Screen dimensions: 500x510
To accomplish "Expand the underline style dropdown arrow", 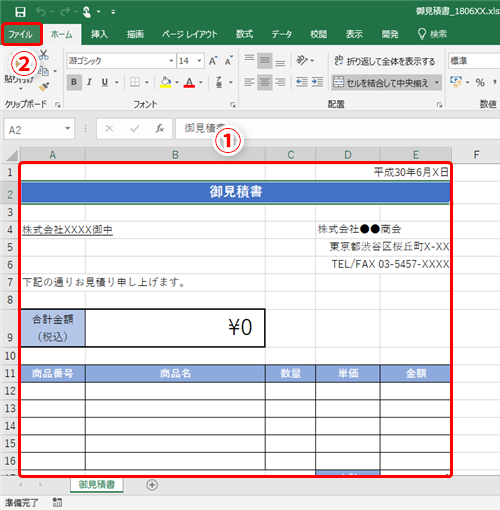I will click(117, 82).
